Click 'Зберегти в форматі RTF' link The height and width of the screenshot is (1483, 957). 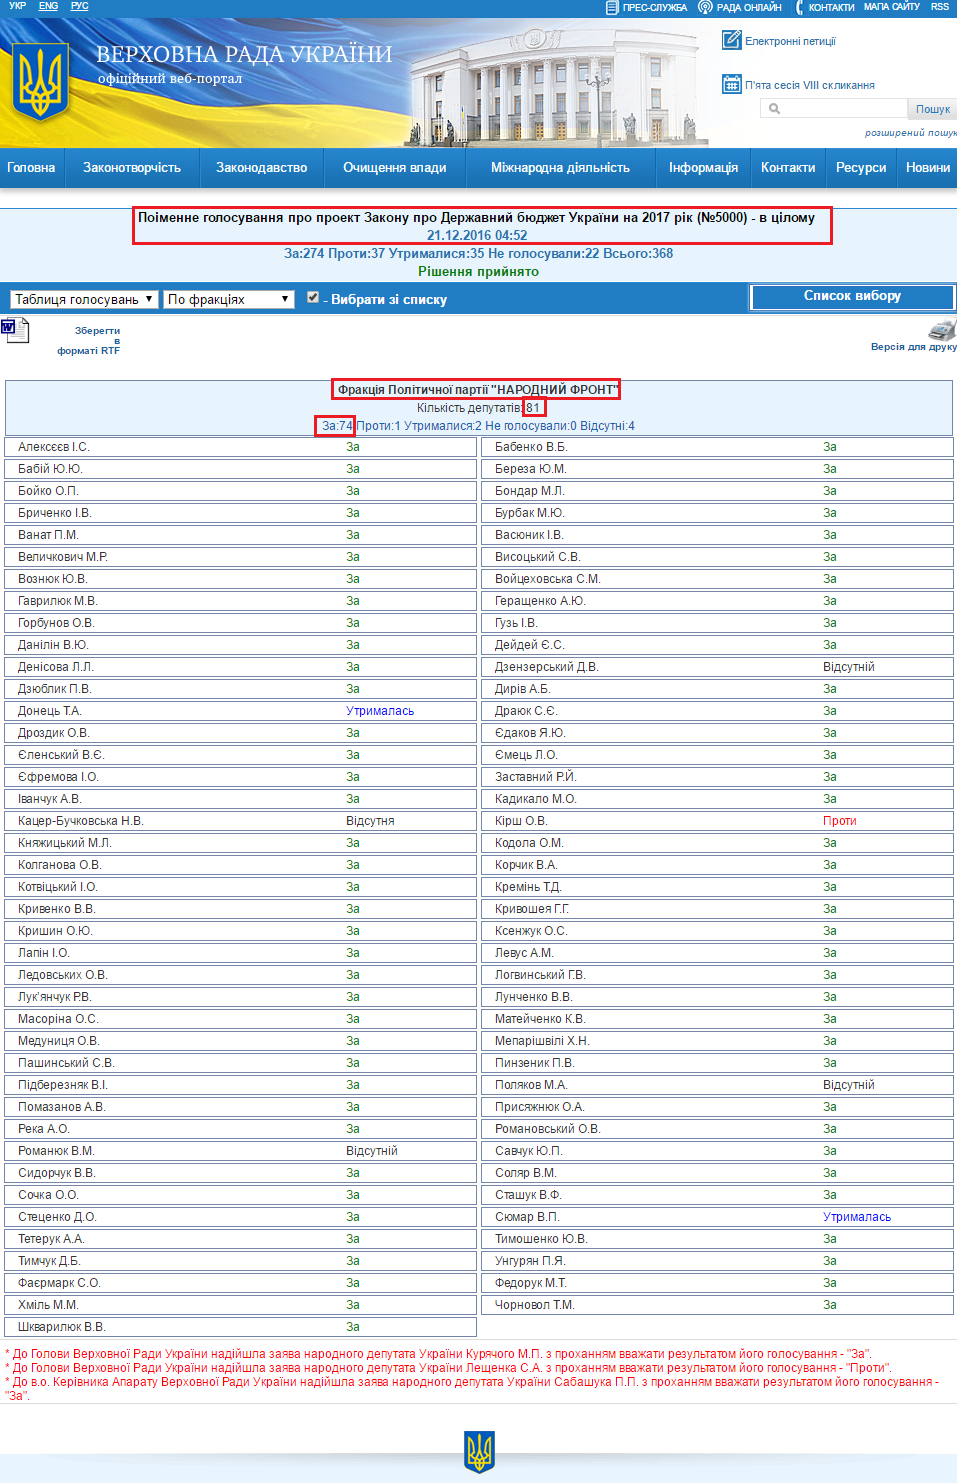coord(89,340)
